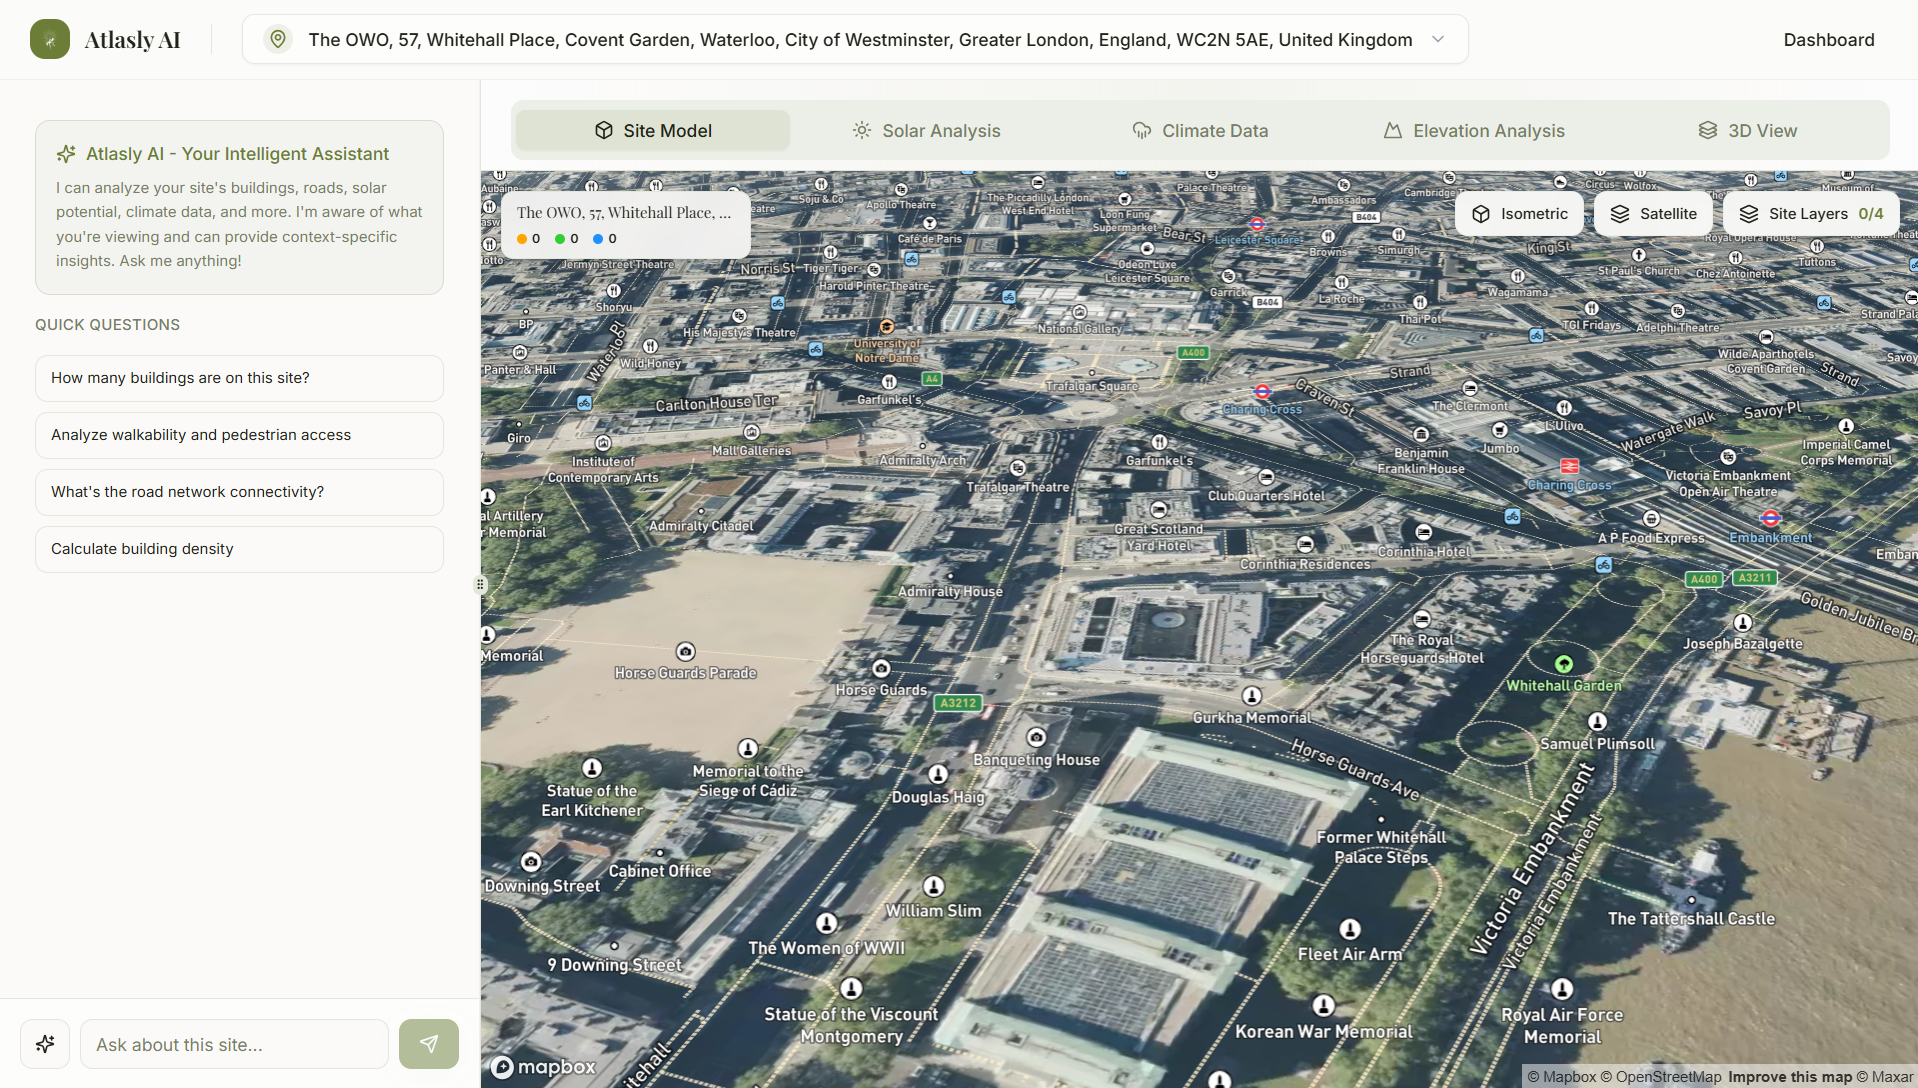Open the Elevation Analysis tab
The image size is (1918, 1088).
click(x=1473, y=131)
